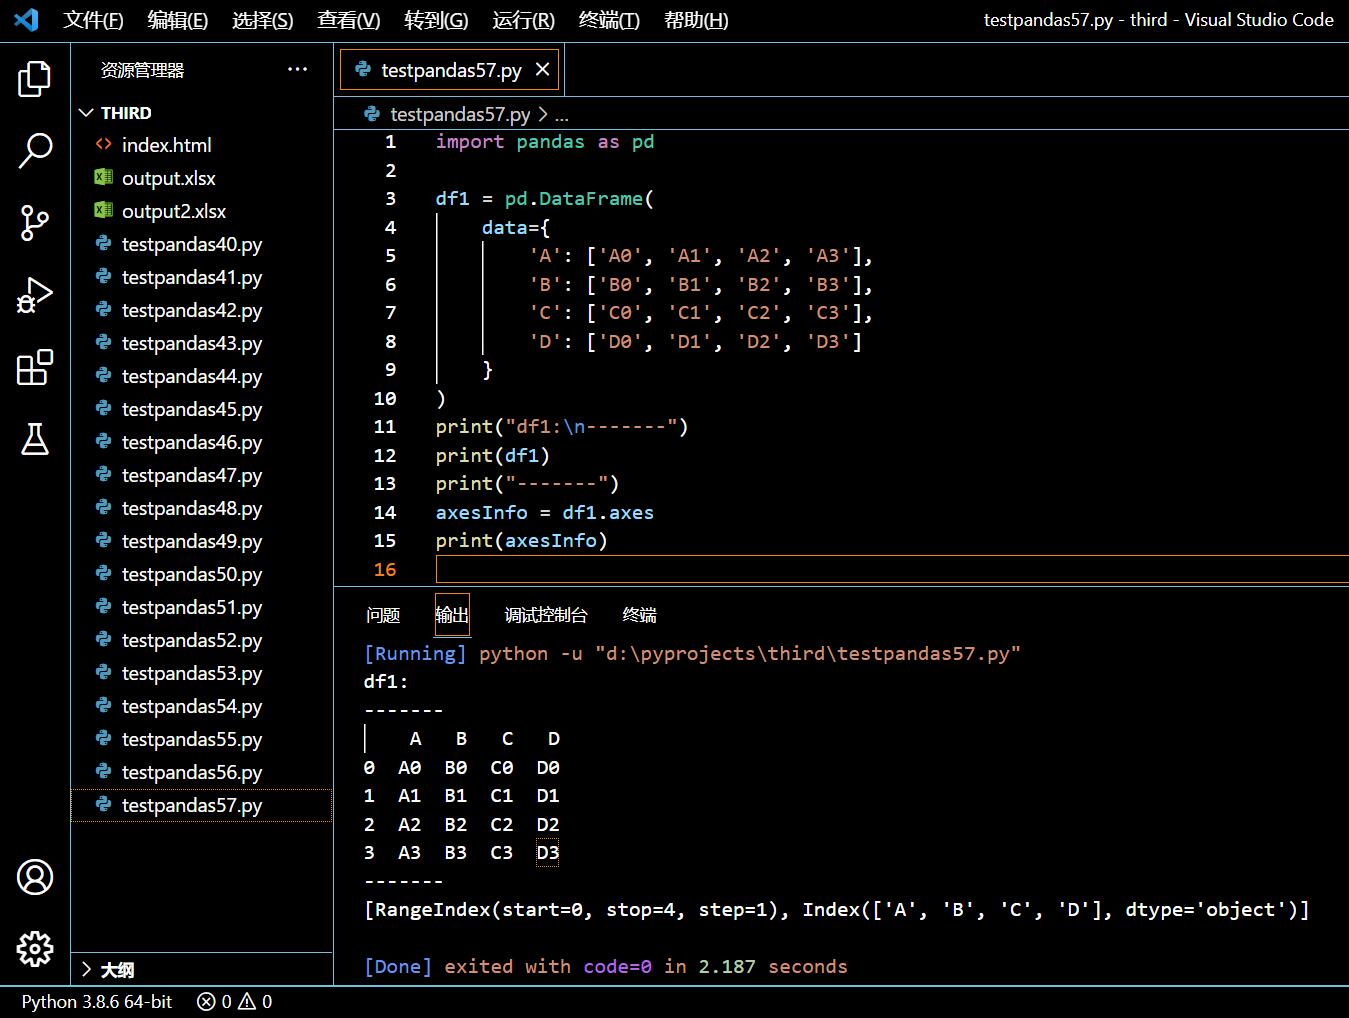Click line number 14 in gutter
1349x1018 pixels.
click(385, 512)
